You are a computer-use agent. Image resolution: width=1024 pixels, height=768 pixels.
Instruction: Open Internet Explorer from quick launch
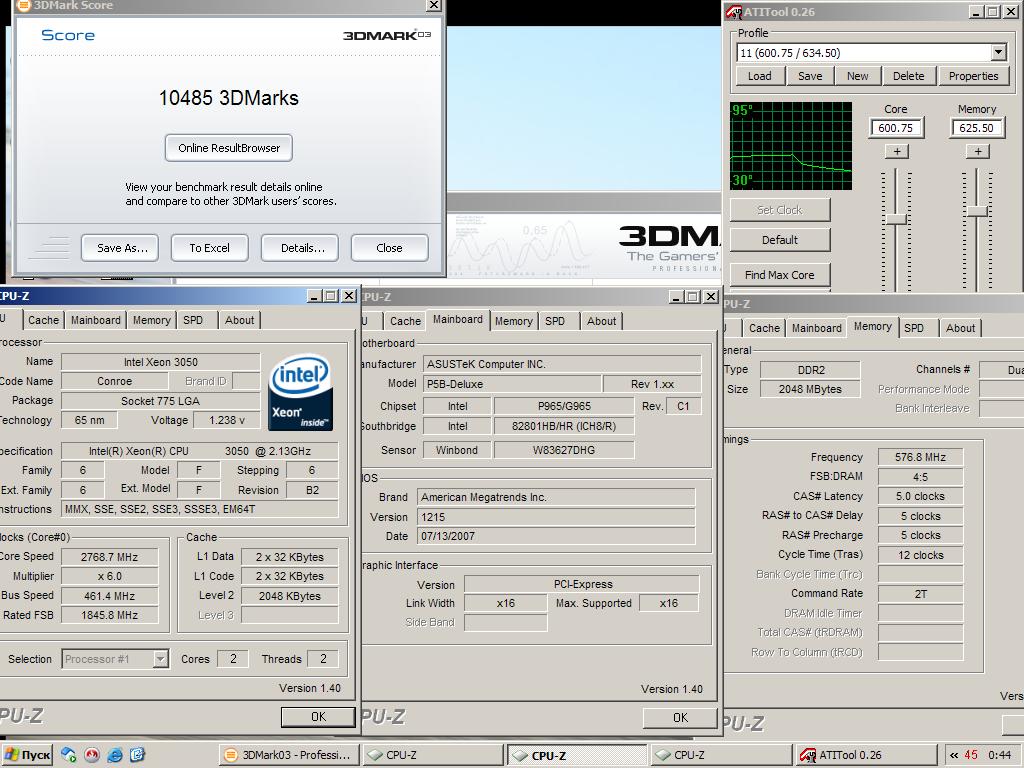(x=115, y=755)
